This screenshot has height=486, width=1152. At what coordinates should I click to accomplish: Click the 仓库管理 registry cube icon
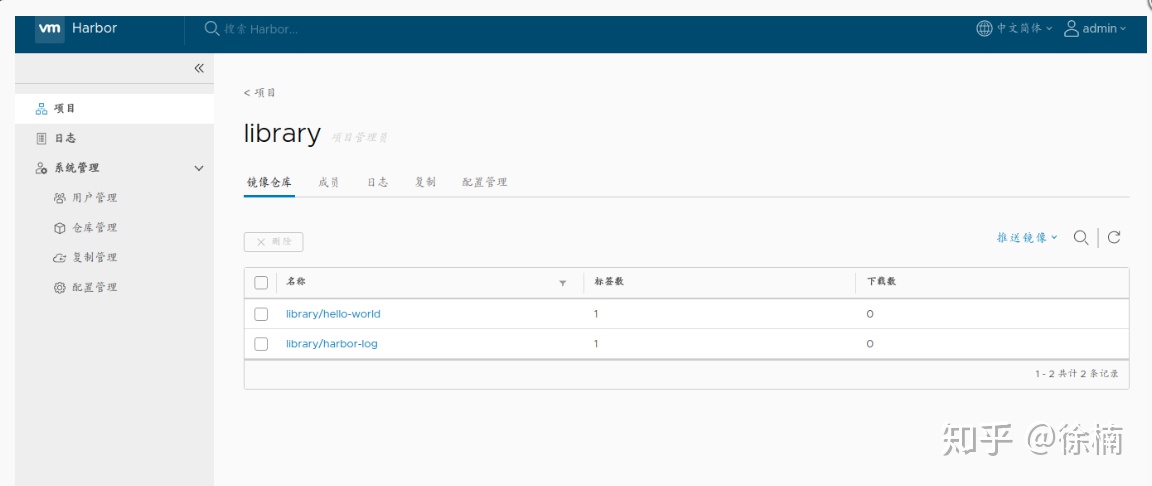(60, 228)
